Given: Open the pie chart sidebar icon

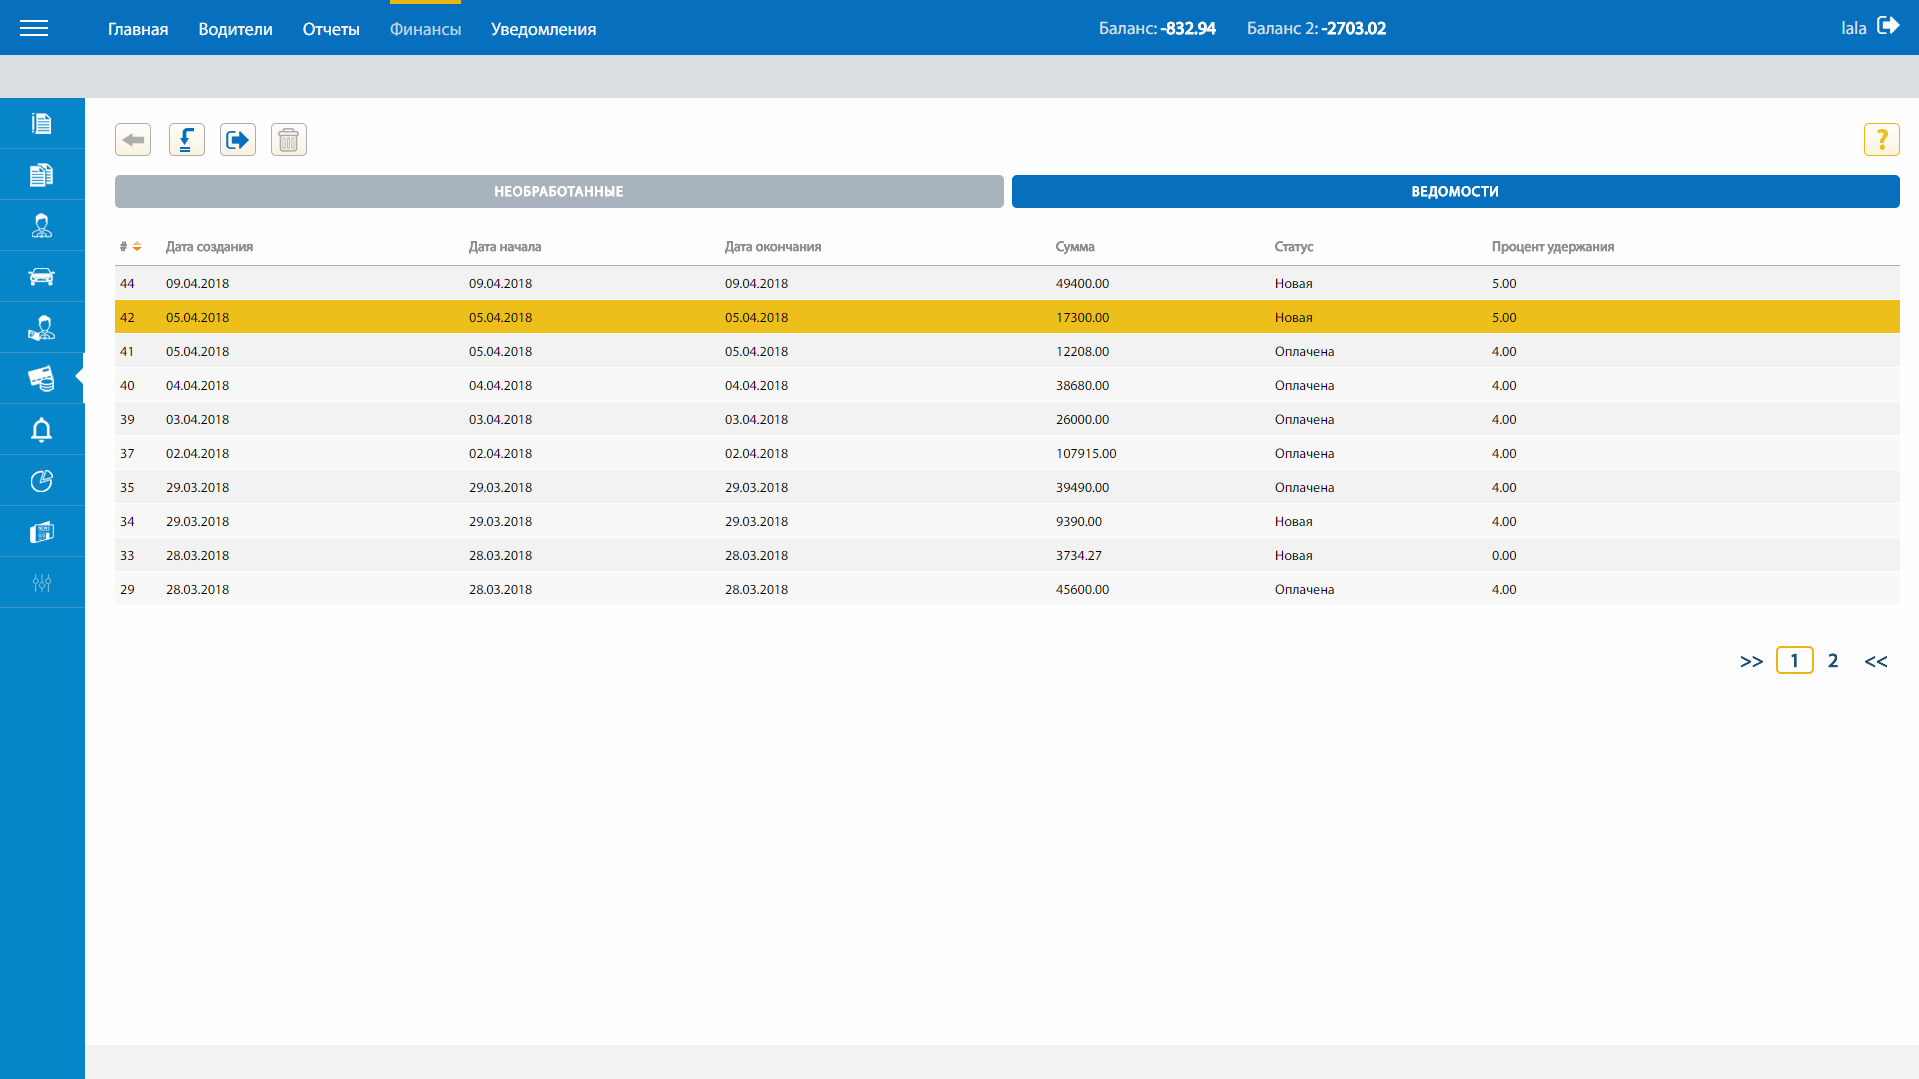Looking at the screenshot, I should click(42, 481).
